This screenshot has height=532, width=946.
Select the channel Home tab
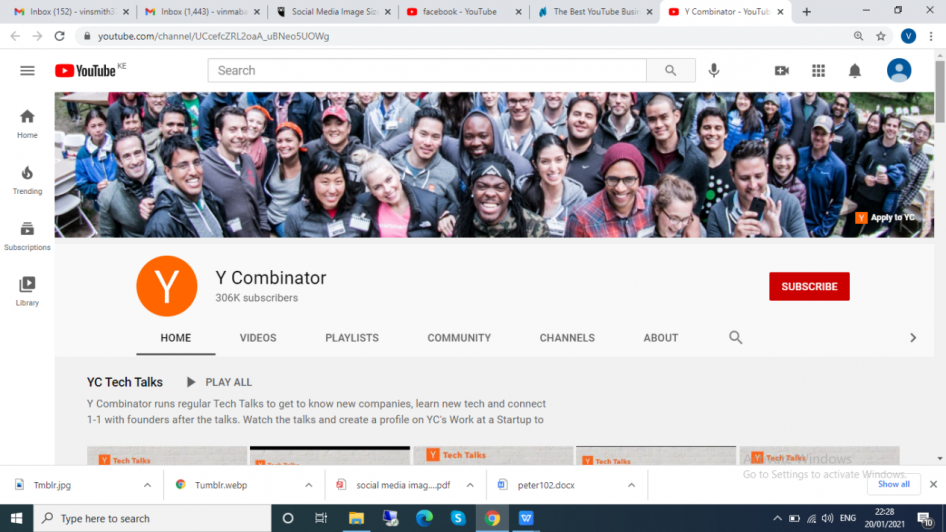pos(176,338)
